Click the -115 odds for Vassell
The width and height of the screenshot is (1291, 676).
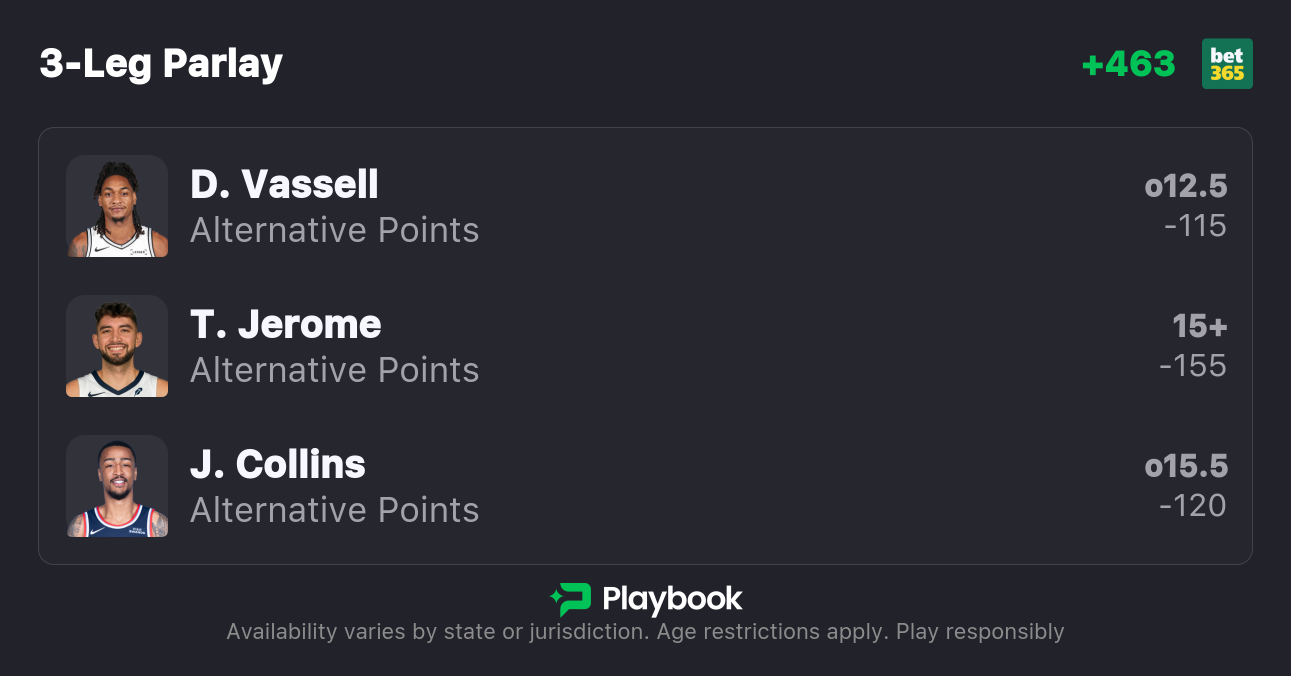point(1195,226)
